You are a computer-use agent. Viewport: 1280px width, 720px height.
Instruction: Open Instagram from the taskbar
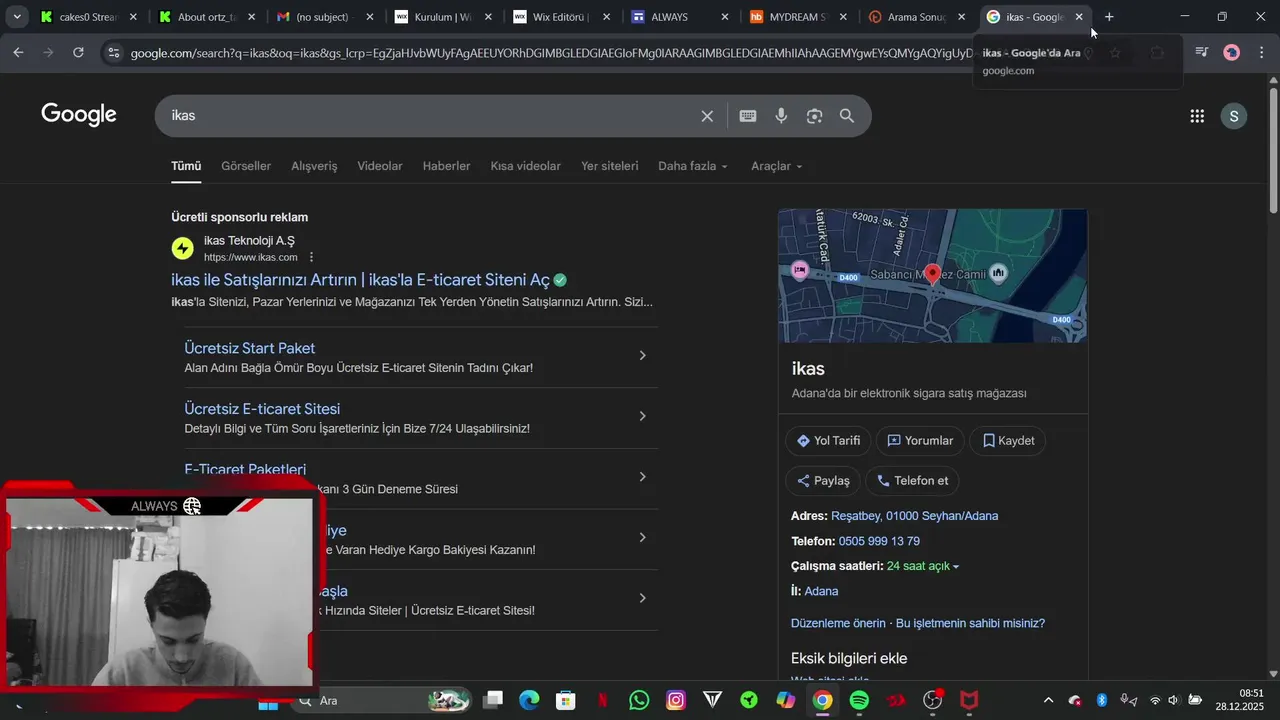676,700
